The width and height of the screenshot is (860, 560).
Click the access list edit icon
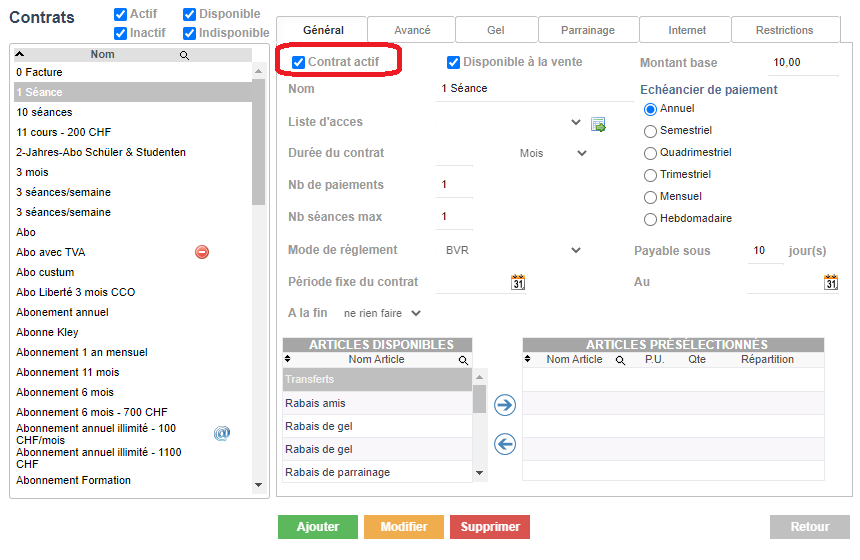click(x=598, y=124)
